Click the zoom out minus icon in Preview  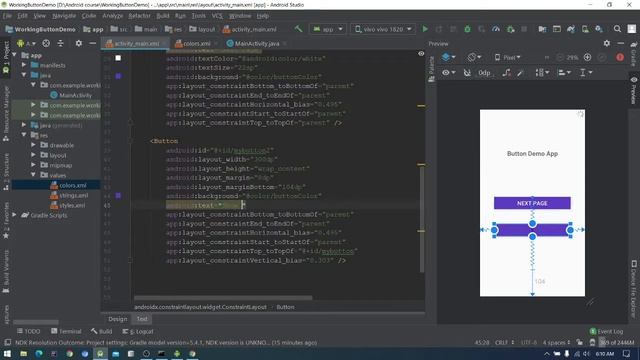560,58
